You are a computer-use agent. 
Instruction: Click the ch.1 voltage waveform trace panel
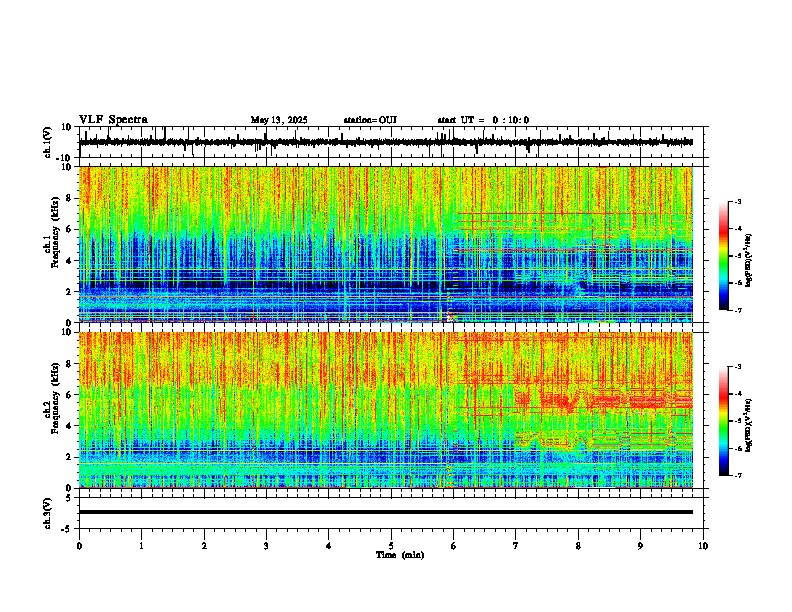tap(393, 142)
